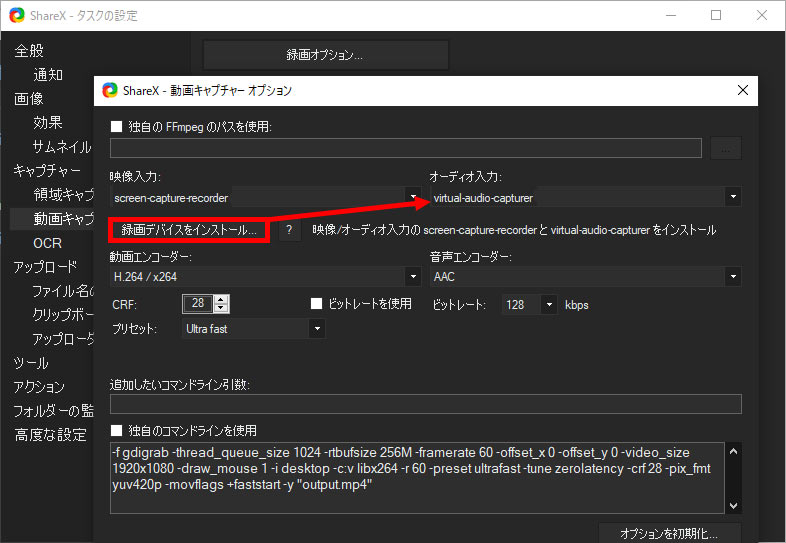This screenshot has height=543, width=786.
Task: Click the オプションを初期化... button
Action: [x=670, y=533]
